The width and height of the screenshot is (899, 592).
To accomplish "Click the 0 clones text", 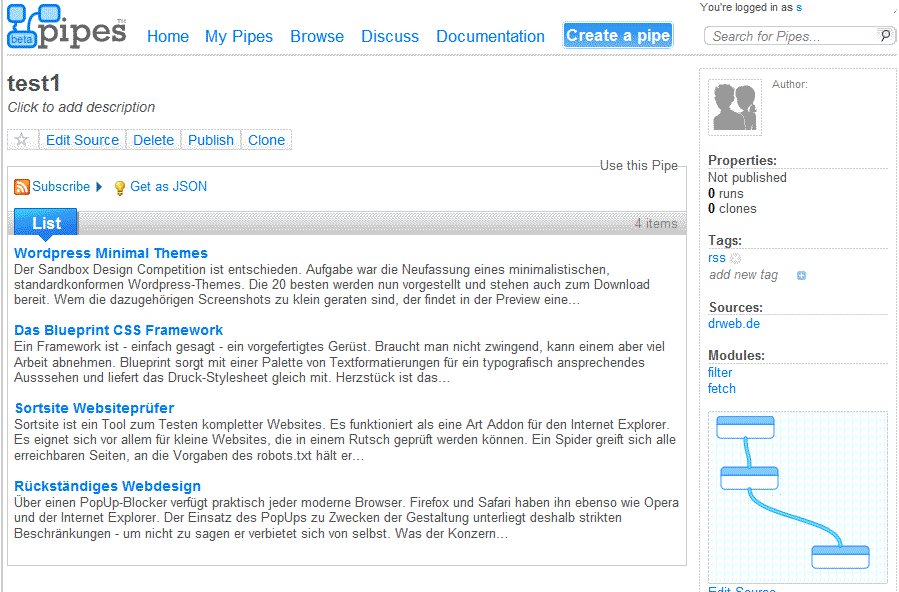I will click(732, 209).
